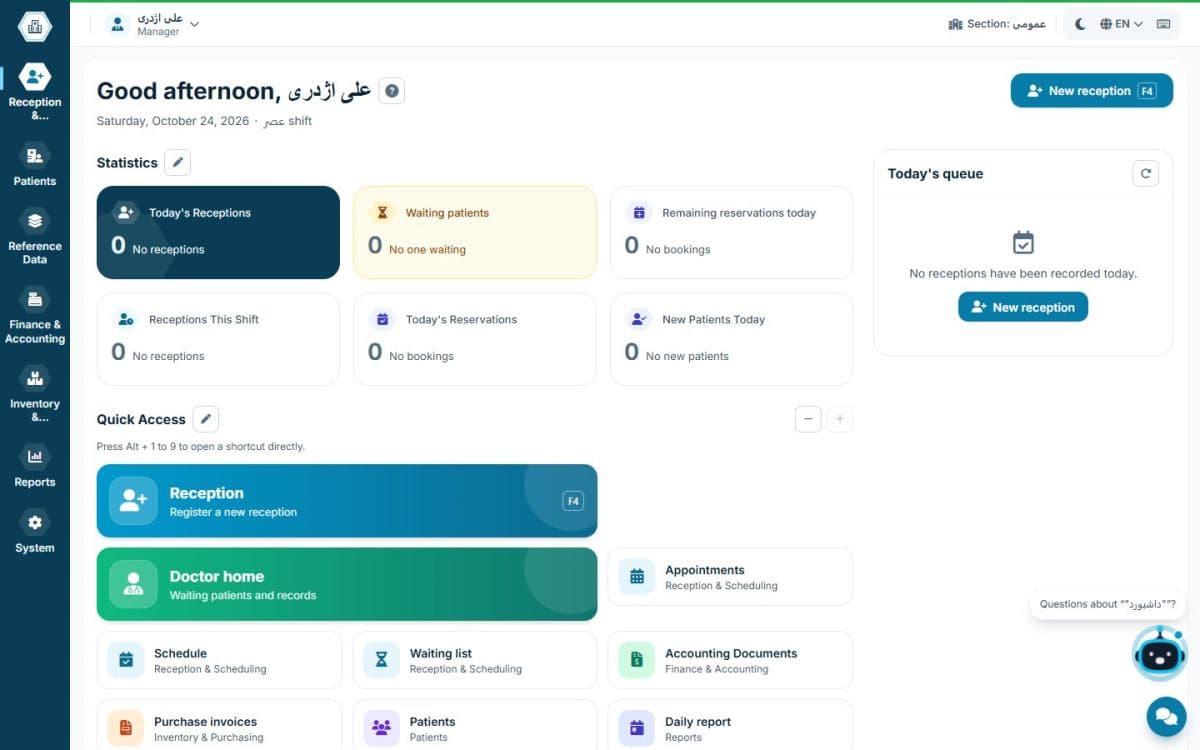Viewport: 1200px width, 750px height.
Task: Click the Daily report calendar icon
Action: (637, 728)
